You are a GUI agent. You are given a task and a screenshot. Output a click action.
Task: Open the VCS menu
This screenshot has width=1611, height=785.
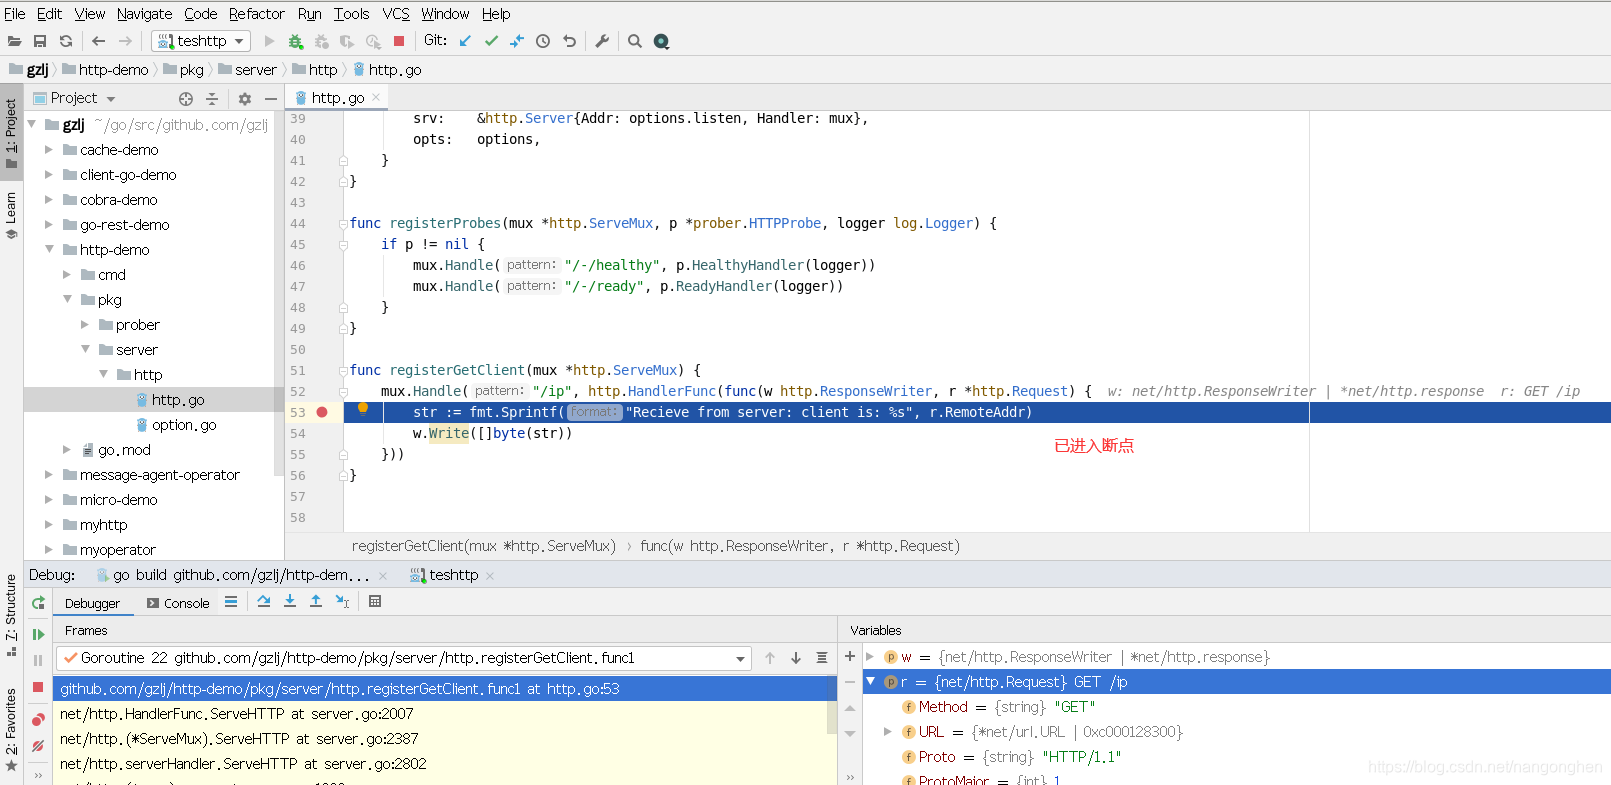396,14
